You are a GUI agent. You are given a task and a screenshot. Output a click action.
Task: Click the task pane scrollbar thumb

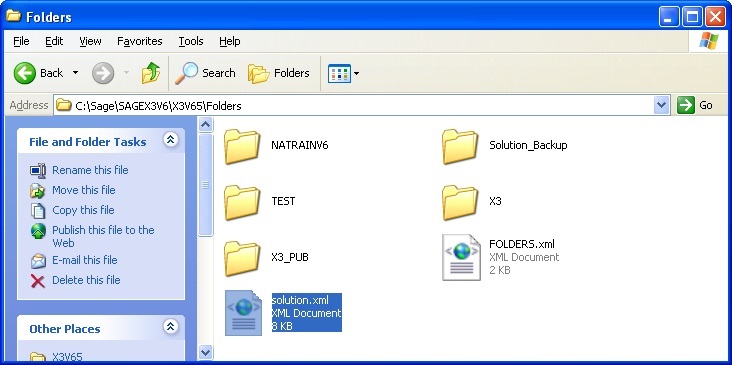pos(205,185)
